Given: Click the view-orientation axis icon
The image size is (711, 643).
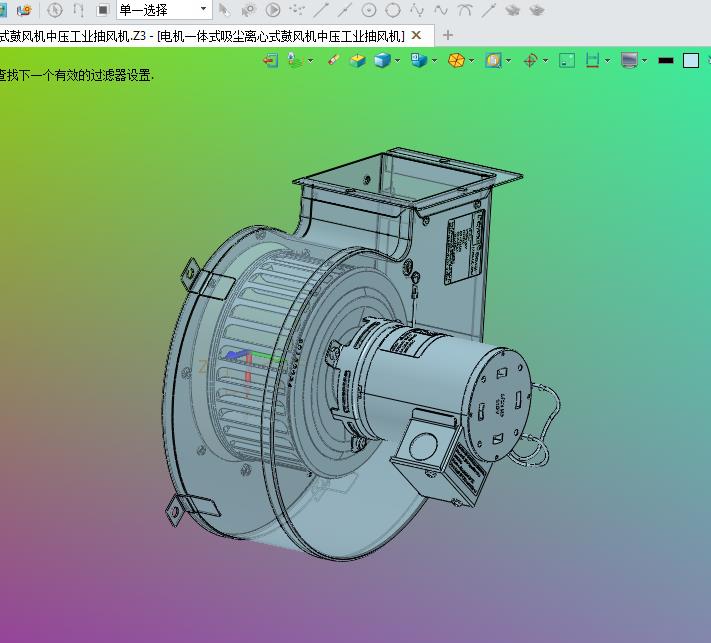Looking at the screenshot, I should pyautogui.click(x=295, y=60).
